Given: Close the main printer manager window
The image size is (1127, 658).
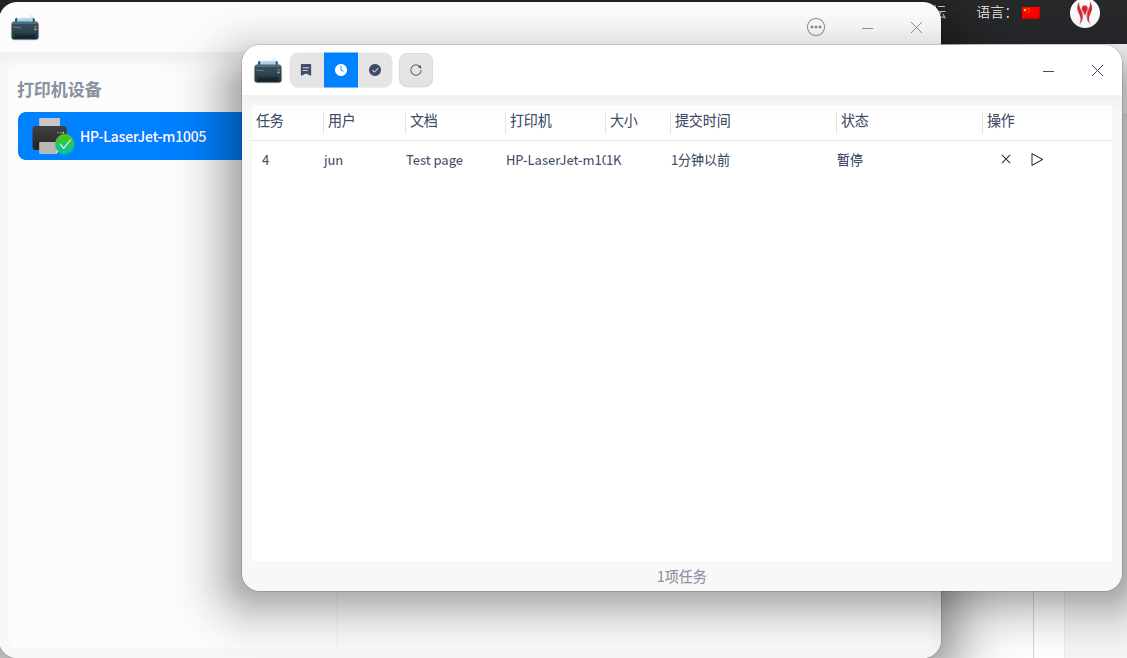Looking at the screenshot, I should (916, 27).
